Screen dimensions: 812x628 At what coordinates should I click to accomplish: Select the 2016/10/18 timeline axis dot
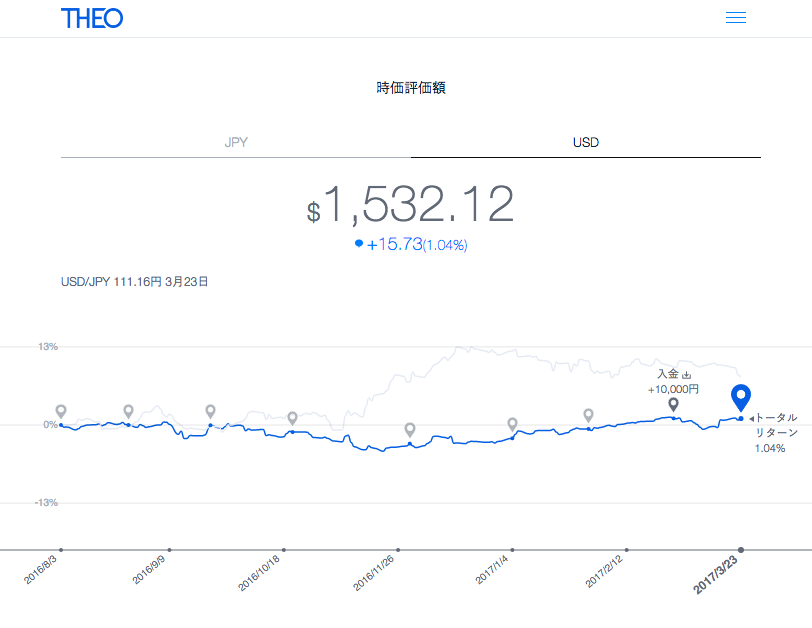(x=284, y=550)
